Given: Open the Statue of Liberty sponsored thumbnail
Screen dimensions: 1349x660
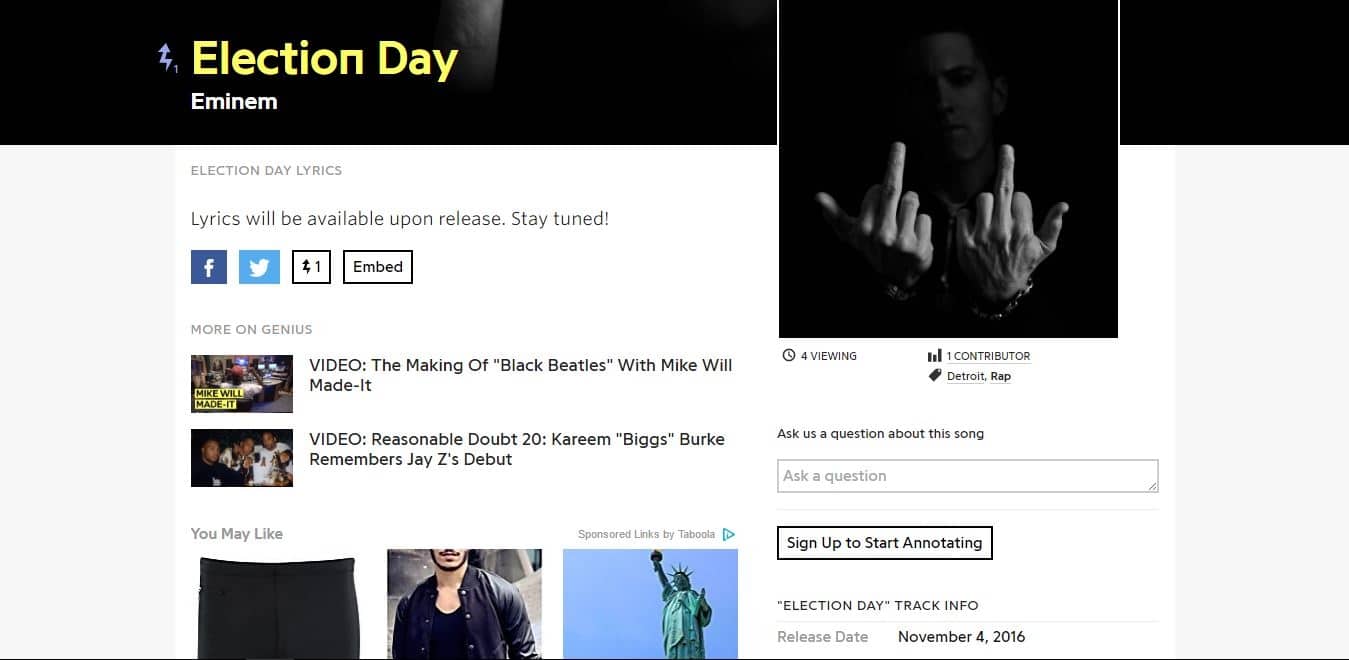Looking at the screenshot, I should [x=650, y=604].
